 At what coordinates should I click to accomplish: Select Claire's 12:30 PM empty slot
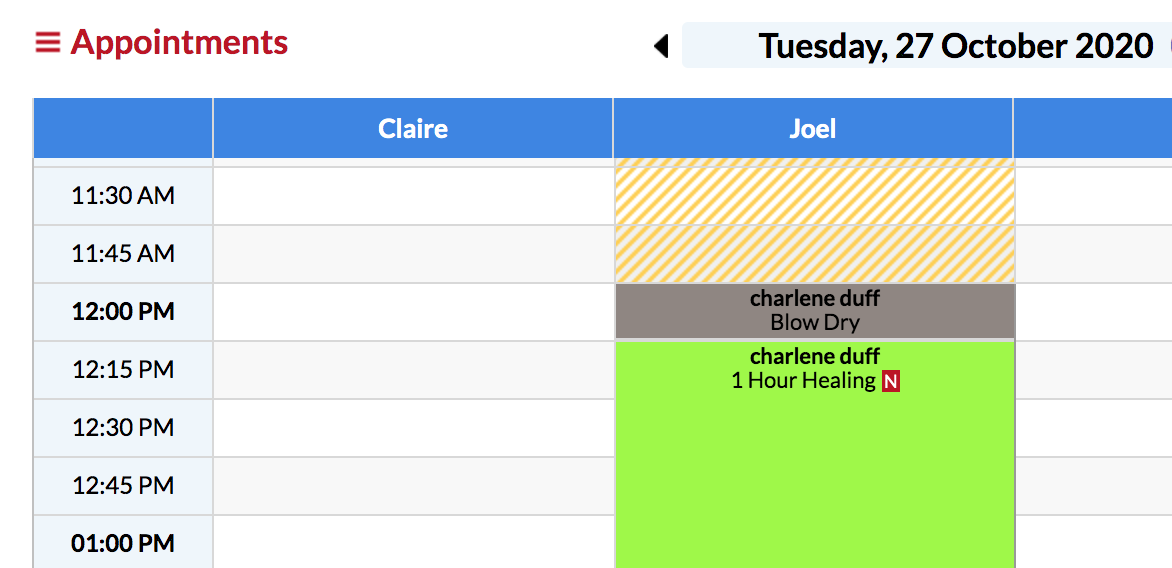(x=413, y=427)
